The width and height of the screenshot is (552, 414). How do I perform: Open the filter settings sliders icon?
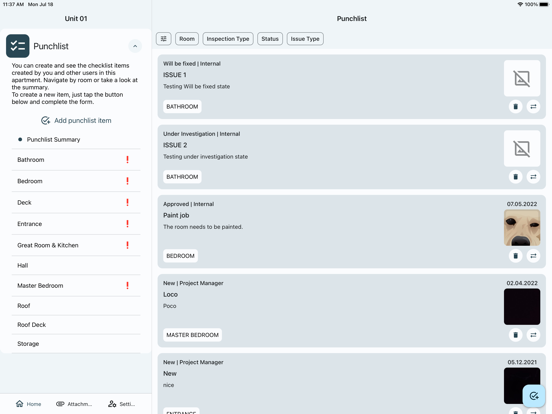163,39
